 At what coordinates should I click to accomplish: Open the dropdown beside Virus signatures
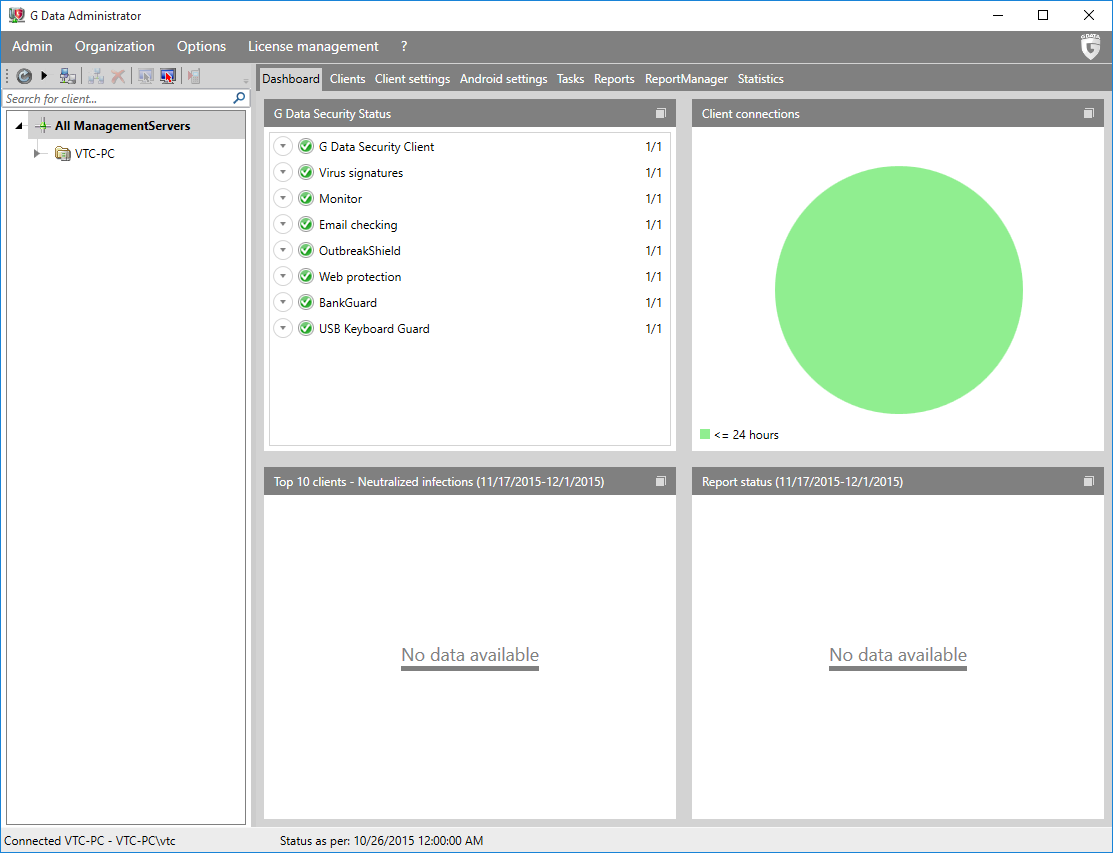[283, 173]
